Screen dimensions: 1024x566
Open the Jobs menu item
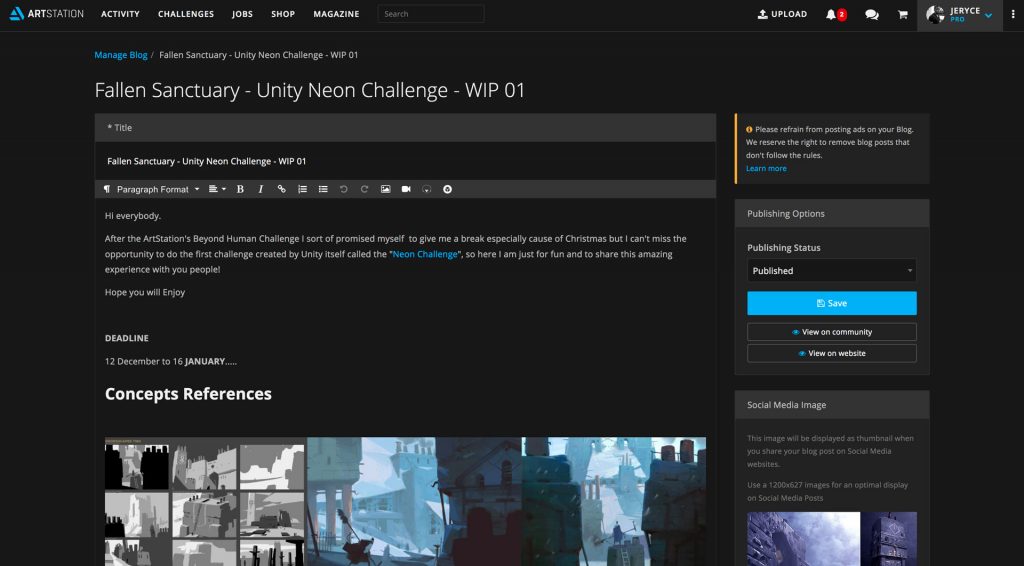tap(242, 14)
